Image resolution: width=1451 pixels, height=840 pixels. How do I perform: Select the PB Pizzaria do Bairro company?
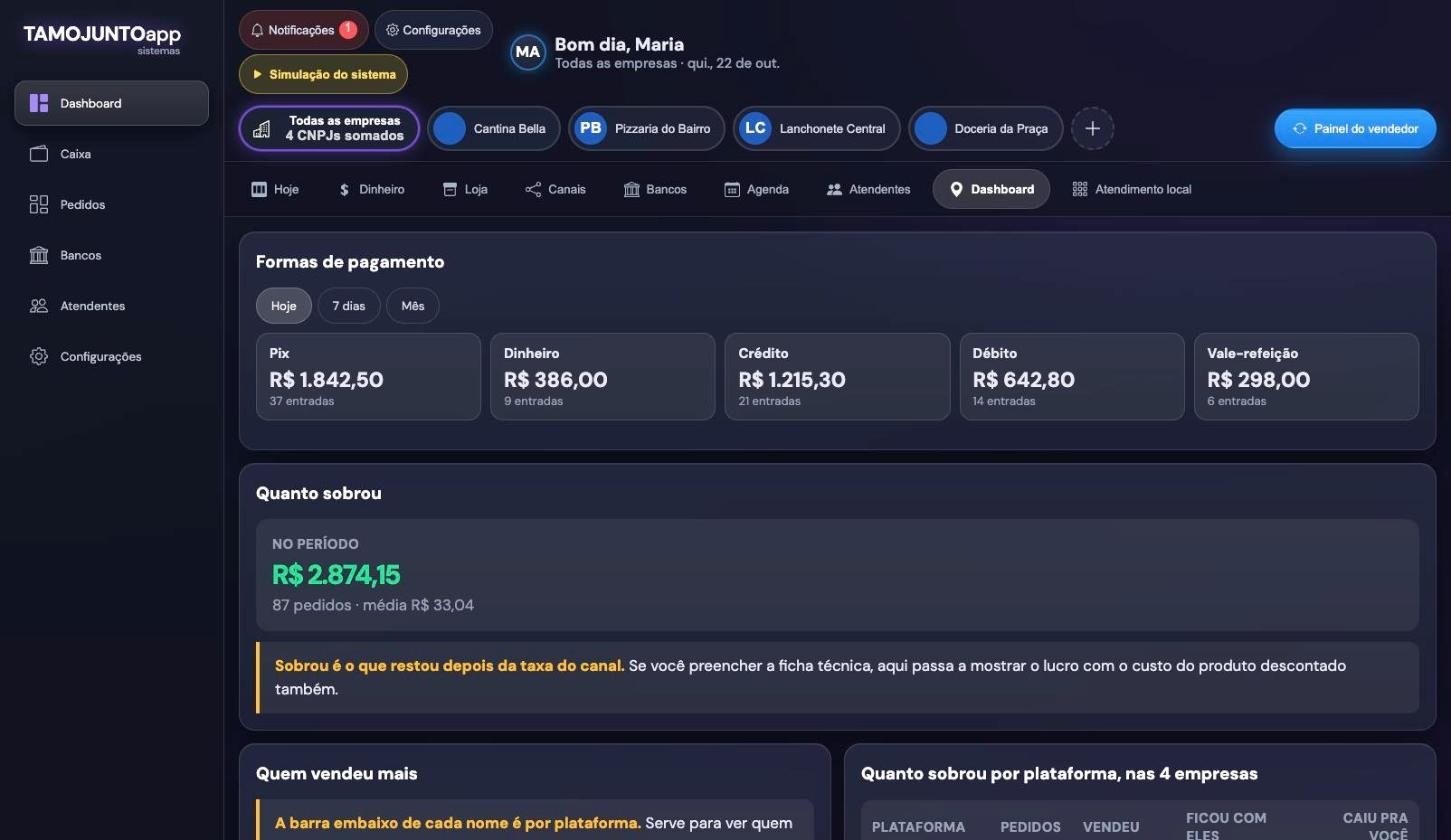point(646,129)
